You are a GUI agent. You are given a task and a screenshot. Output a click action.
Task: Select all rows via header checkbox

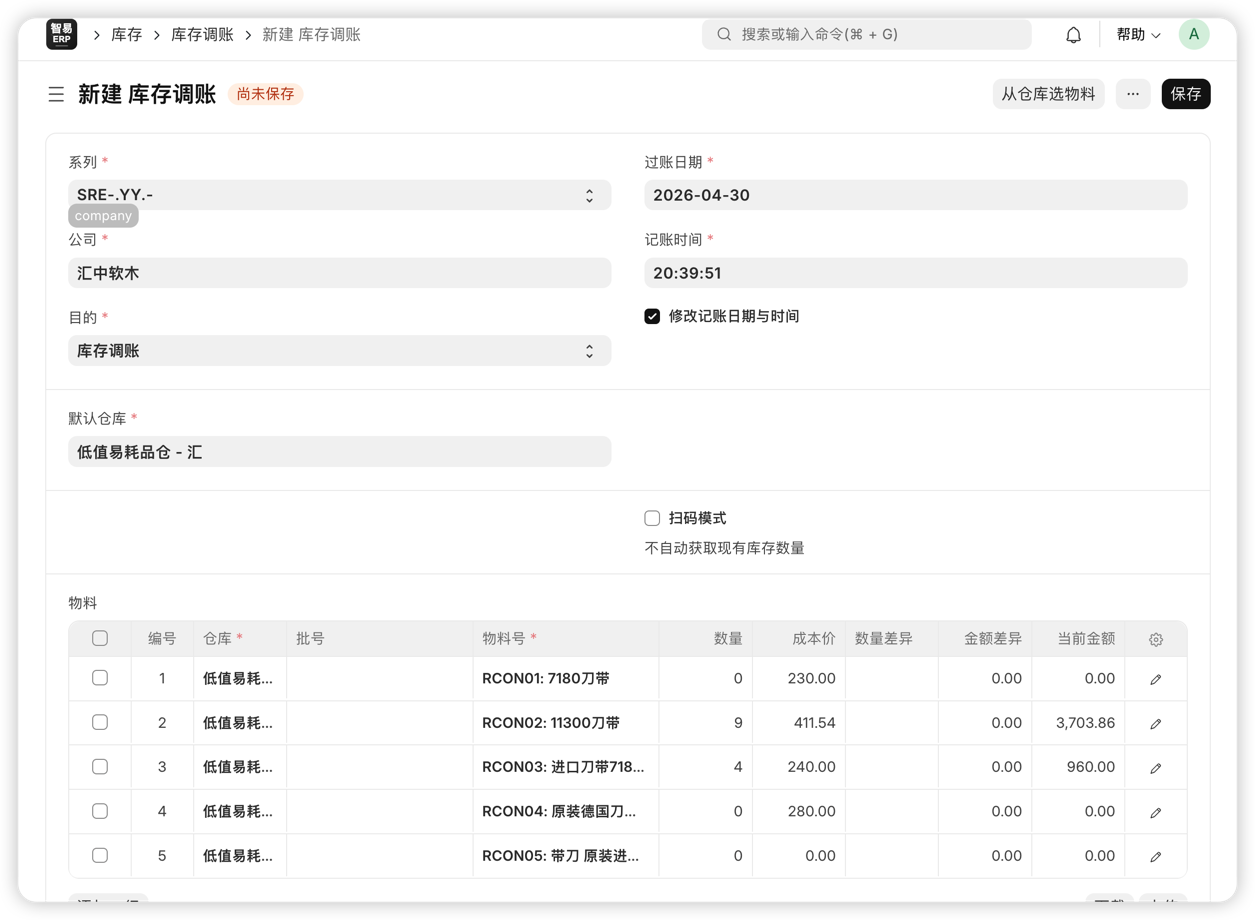[x=100, y=638]
